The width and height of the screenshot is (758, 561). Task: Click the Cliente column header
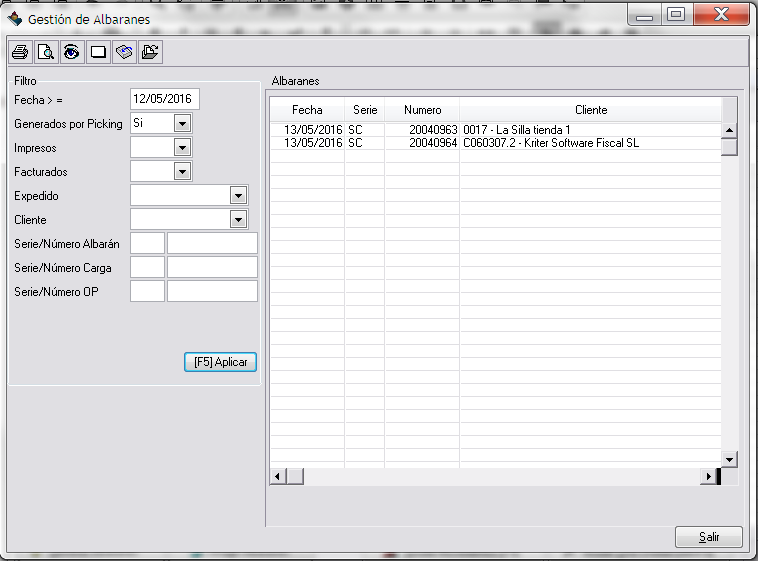591,110
